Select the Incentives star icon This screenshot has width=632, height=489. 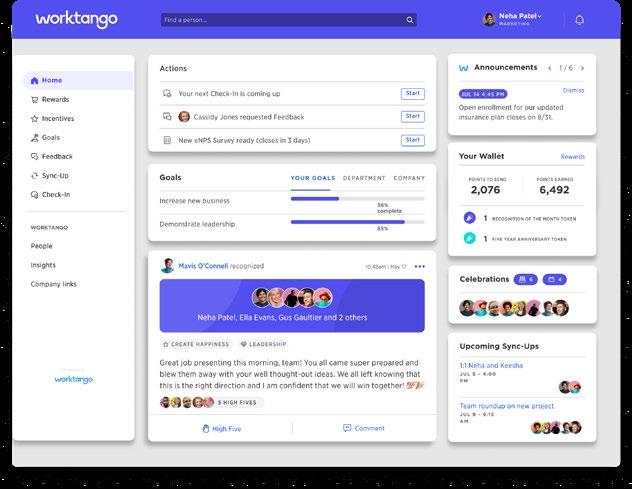pyautogui.click(x=35, y=119)
